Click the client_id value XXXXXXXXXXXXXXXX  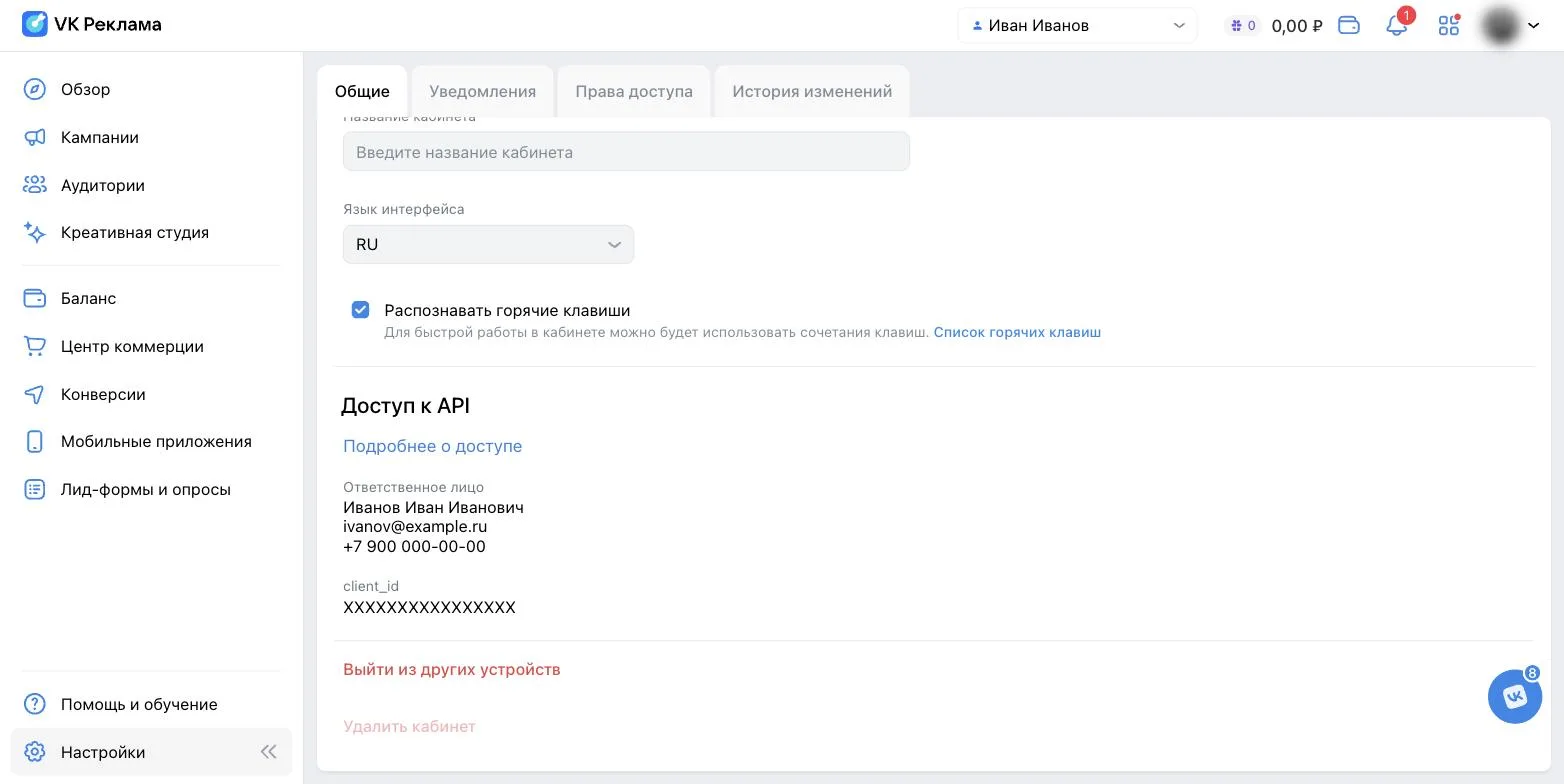(x=429, y=607)
